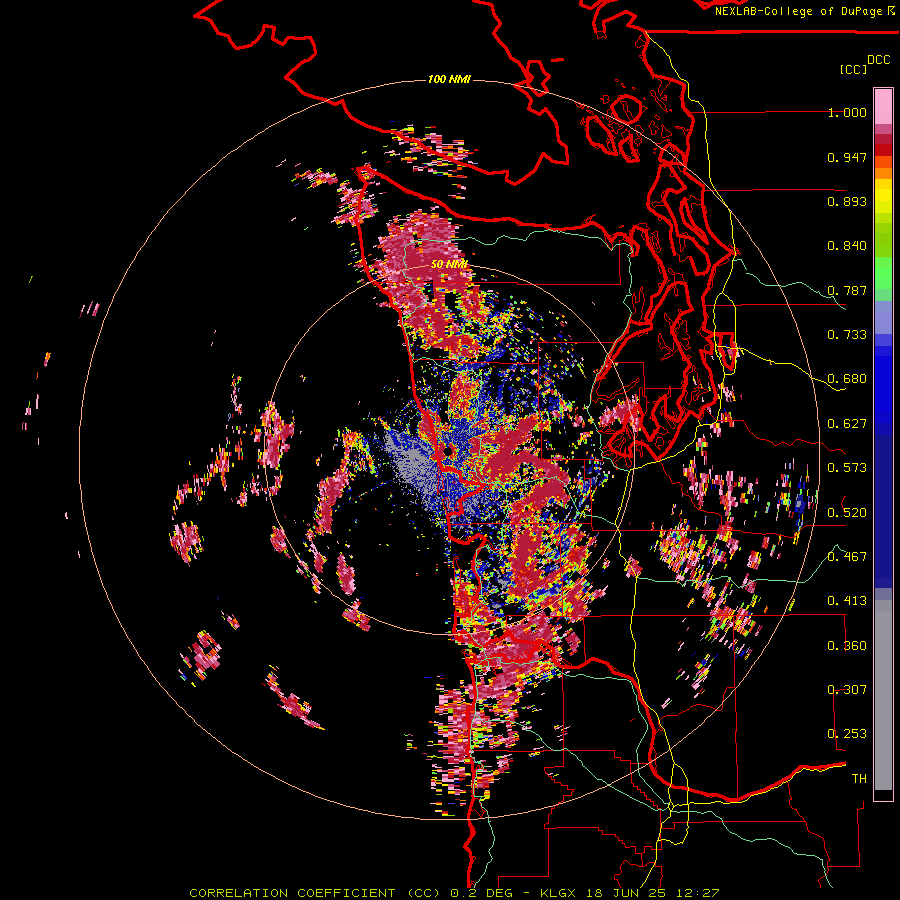Select the 0.253 legend value
Viewport: 900px width, 900px height.
[x=847, y=734]
